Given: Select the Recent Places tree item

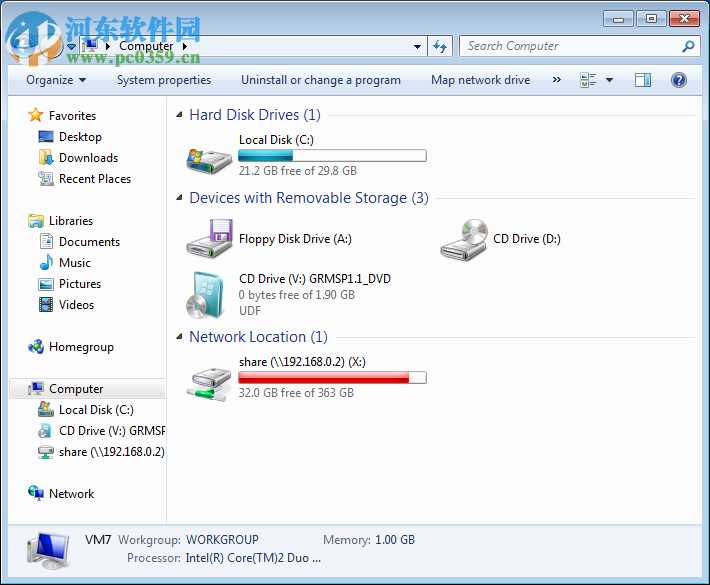Looking at the screenshot, I should point(95,179).
